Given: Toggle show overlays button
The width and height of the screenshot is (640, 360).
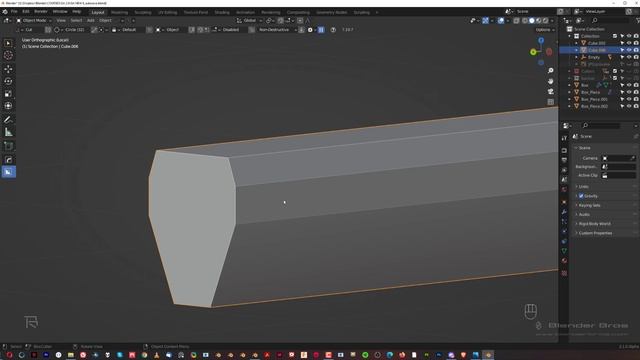Looking at the screenshot, I should (x=501, y=20).
